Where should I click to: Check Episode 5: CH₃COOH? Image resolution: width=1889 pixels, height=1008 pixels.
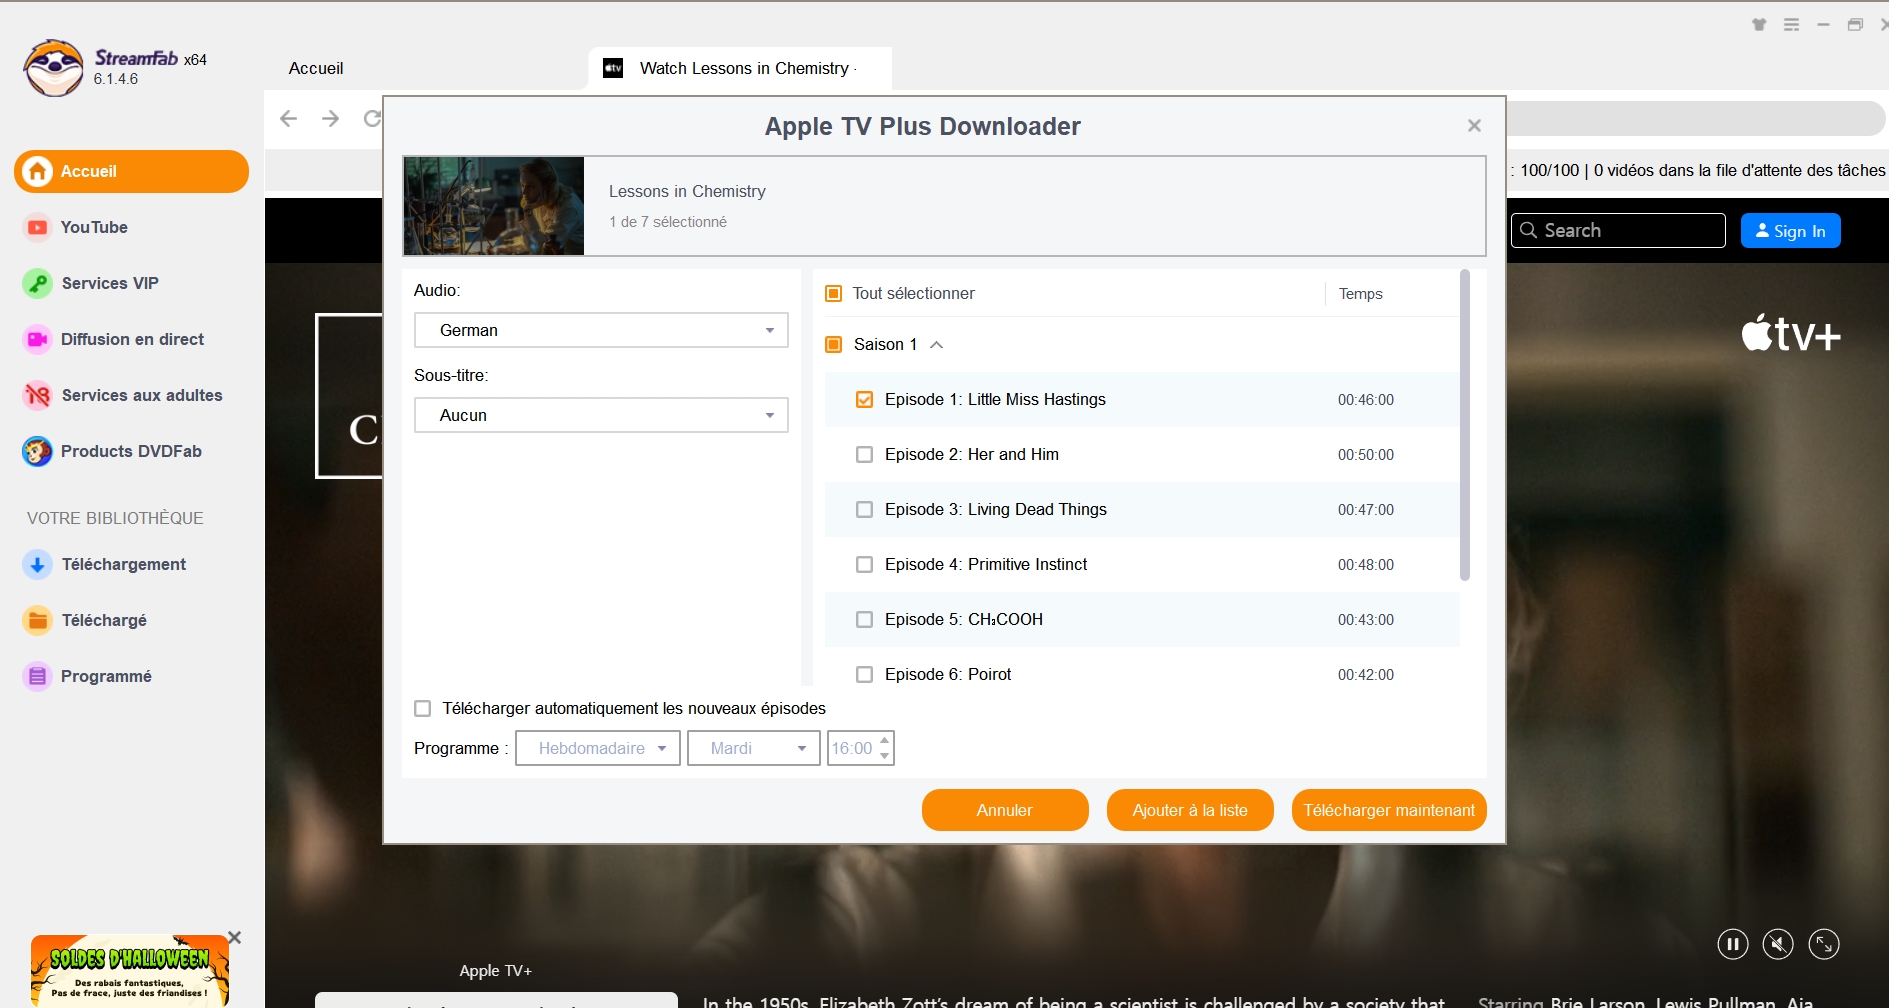[865, 620]
